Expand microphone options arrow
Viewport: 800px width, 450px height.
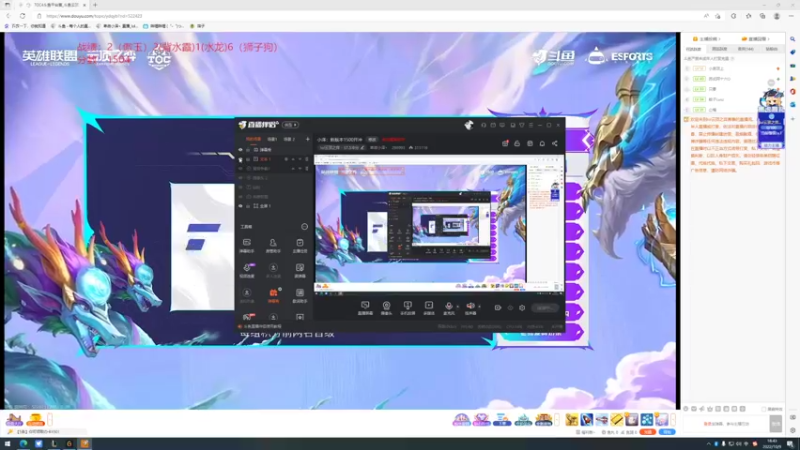pyautogui.click(x=457, y=307)
